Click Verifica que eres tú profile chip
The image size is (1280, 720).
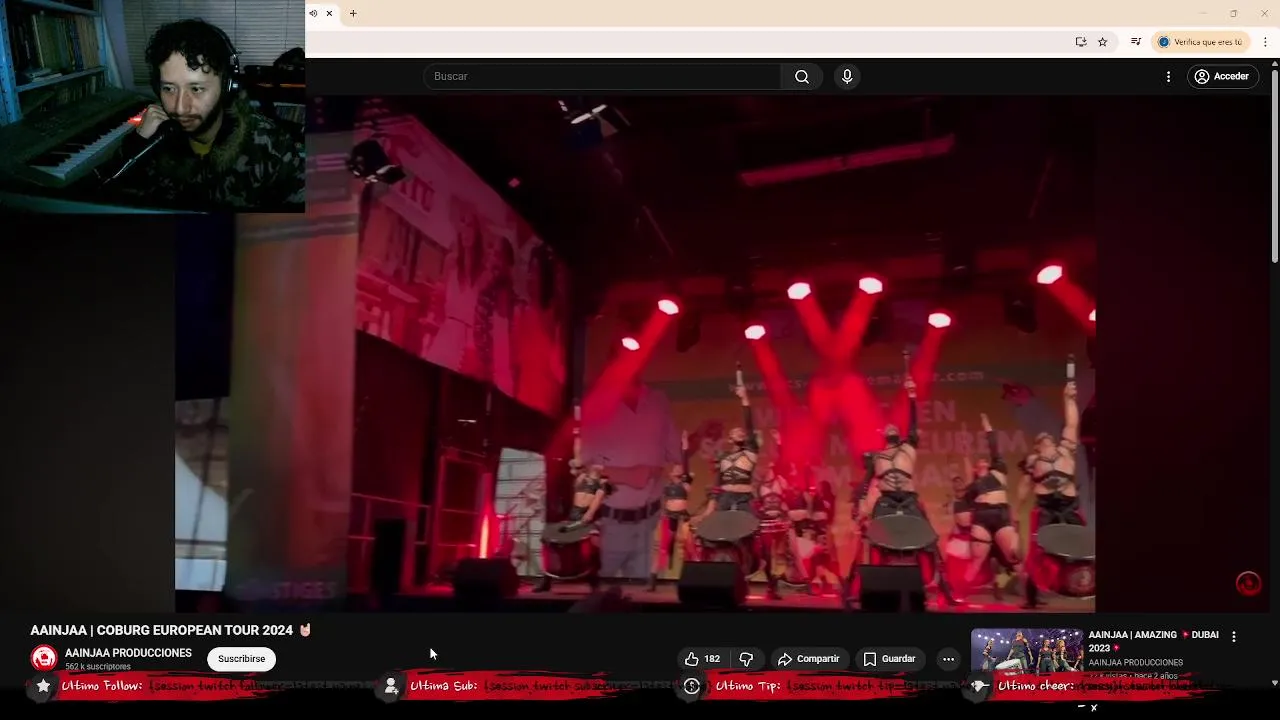(x=1199, y=42)
